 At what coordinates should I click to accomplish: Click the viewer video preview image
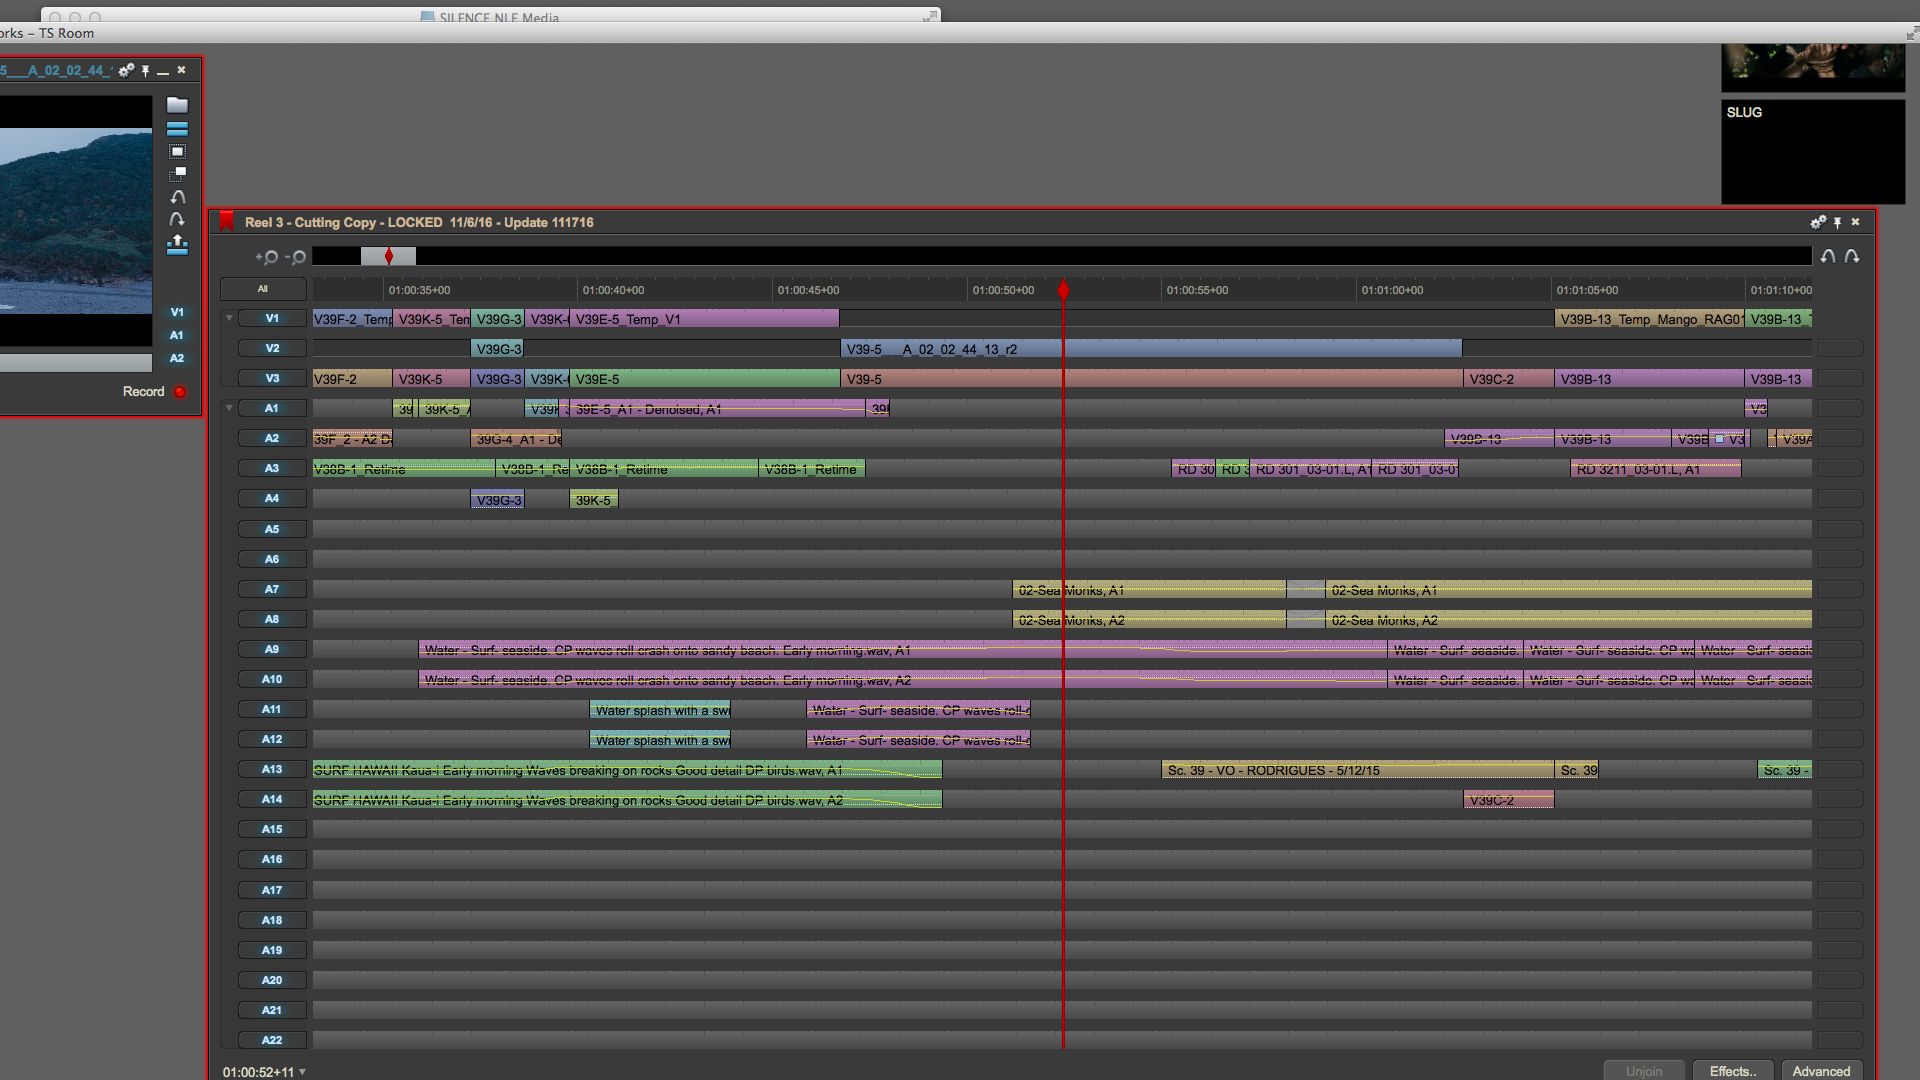click(76, 221)
